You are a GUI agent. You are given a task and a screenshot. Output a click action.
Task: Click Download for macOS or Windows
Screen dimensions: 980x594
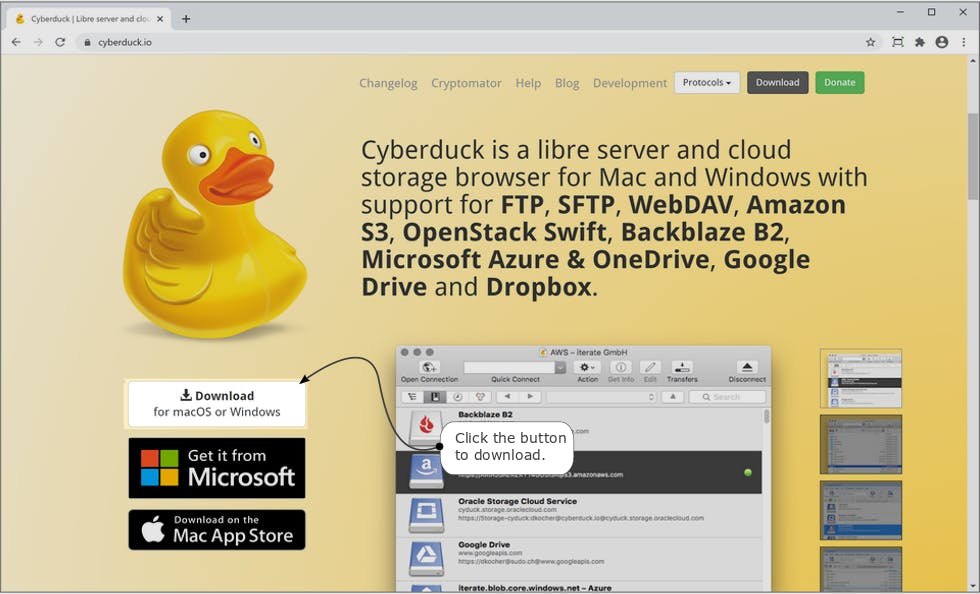(x=217, y=404)
